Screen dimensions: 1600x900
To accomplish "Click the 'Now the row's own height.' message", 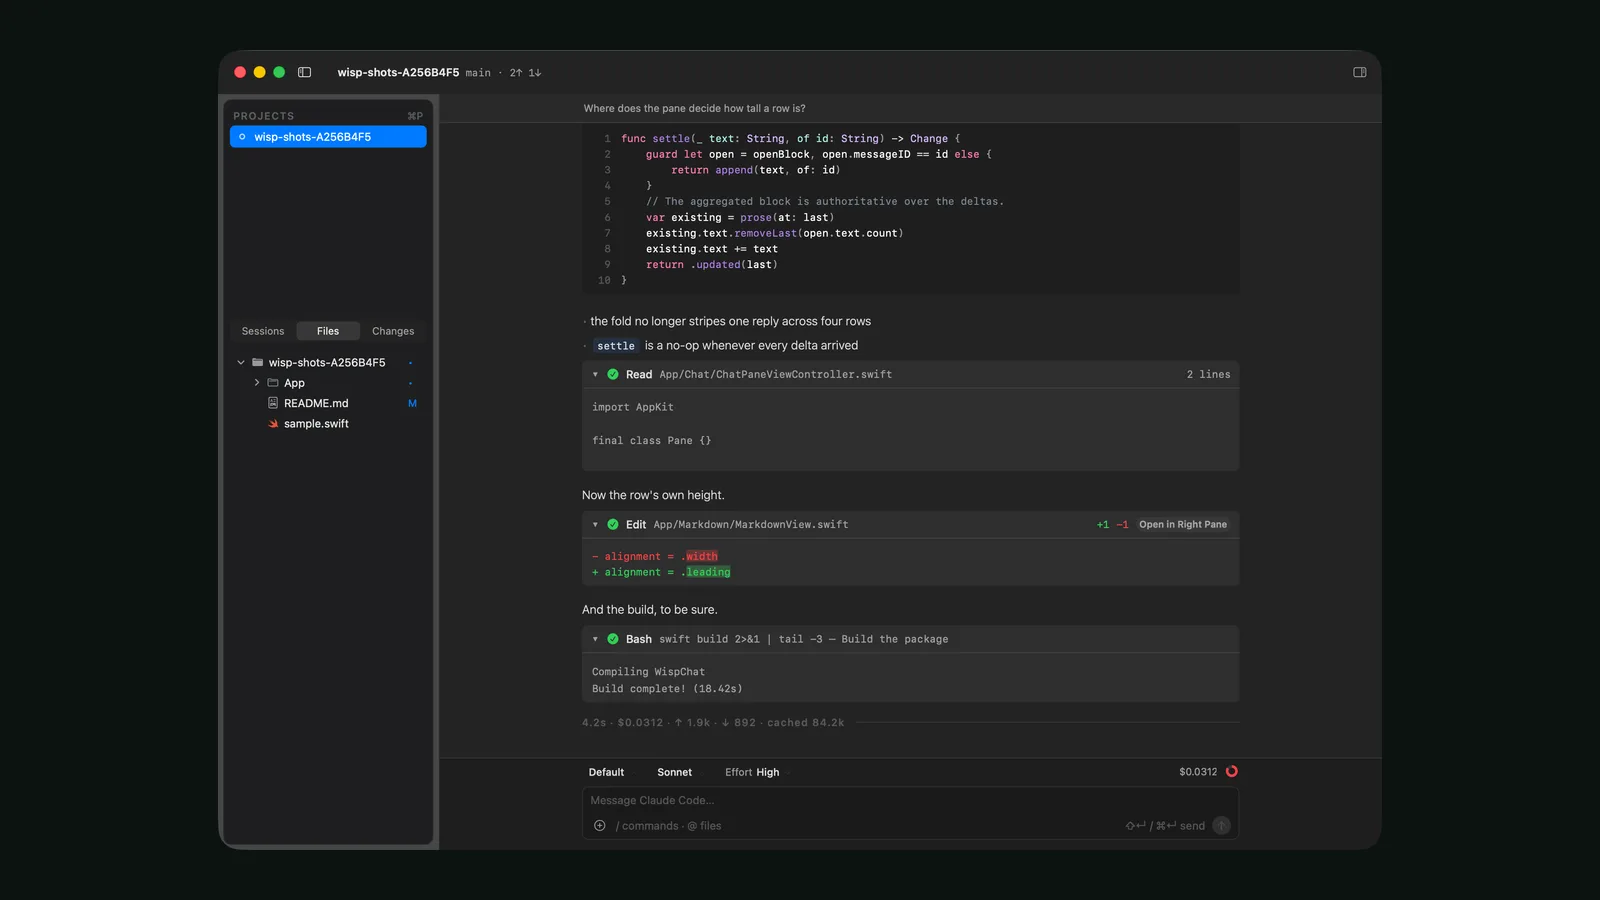I will [653, 495].
